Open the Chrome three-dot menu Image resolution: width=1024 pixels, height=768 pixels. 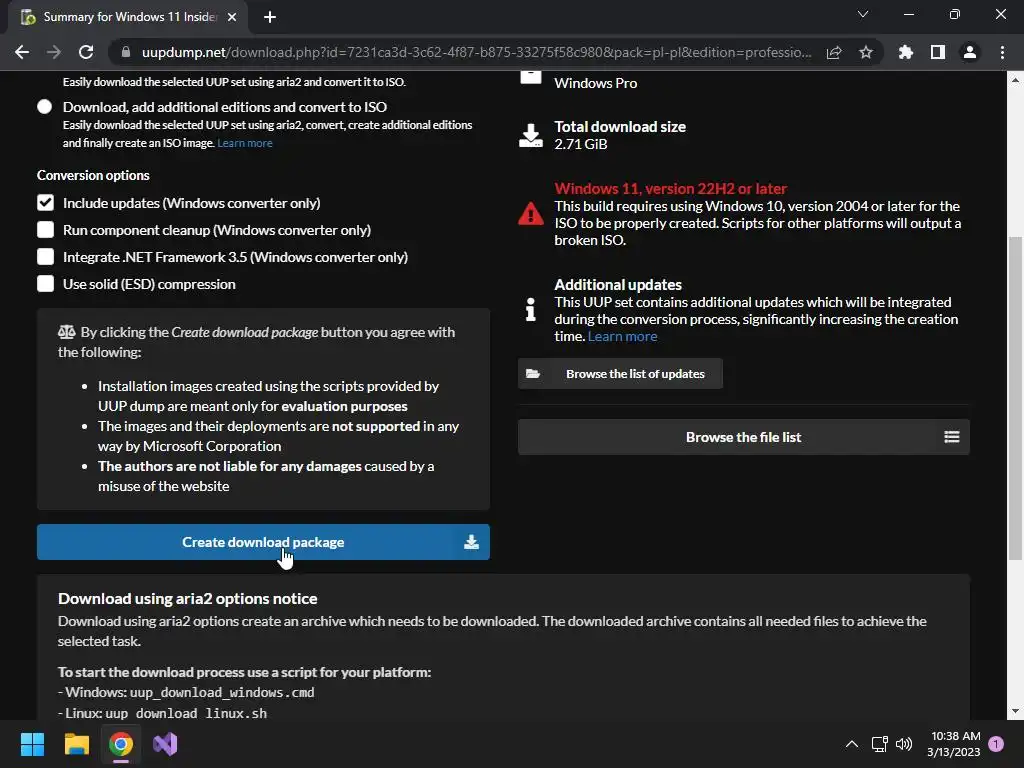(x=1002, y=52)
